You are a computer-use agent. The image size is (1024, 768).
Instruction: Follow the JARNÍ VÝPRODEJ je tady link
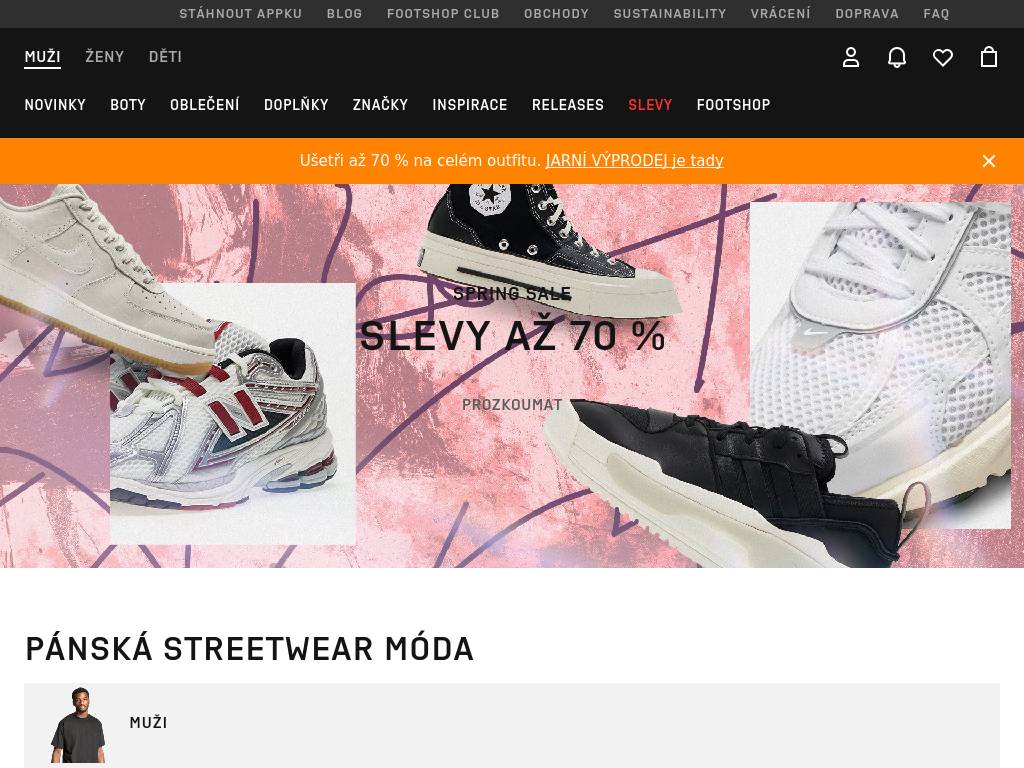635,161
